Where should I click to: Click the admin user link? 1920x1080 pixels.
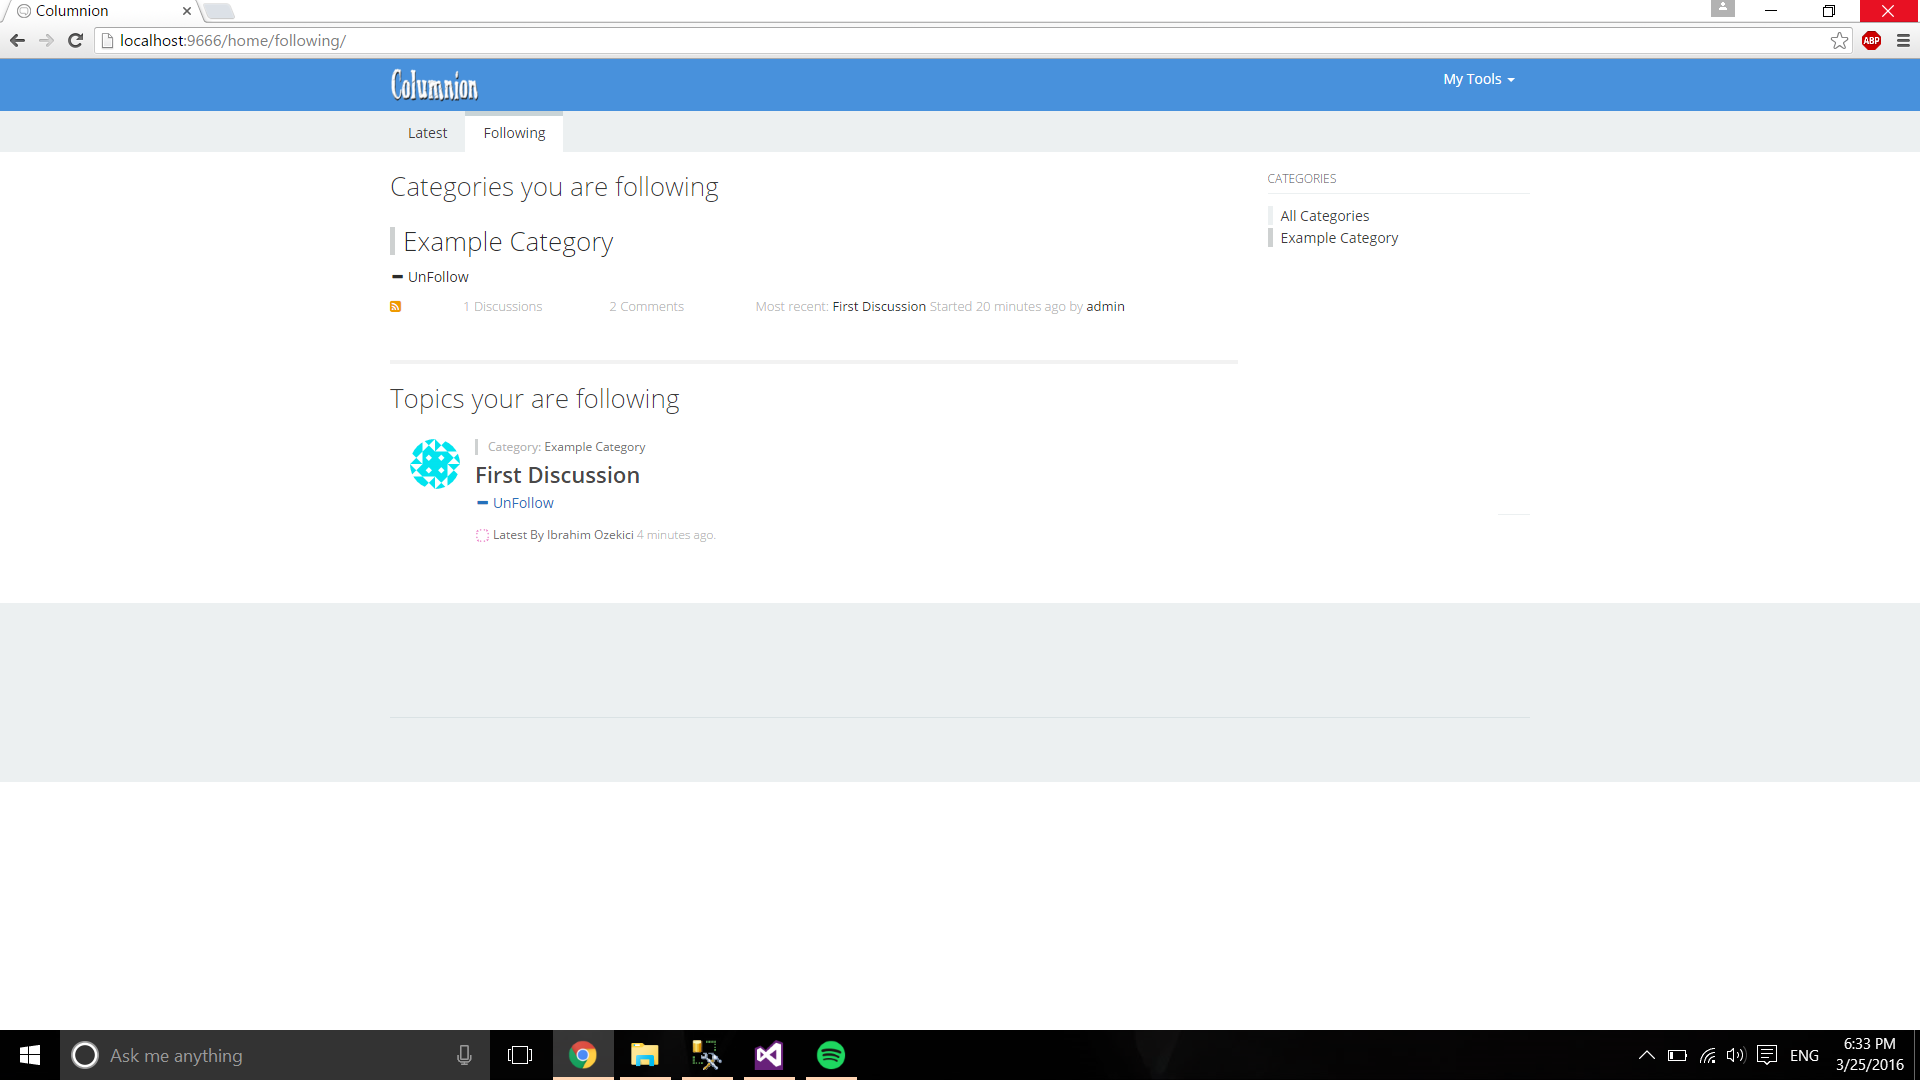[1105, 307]
